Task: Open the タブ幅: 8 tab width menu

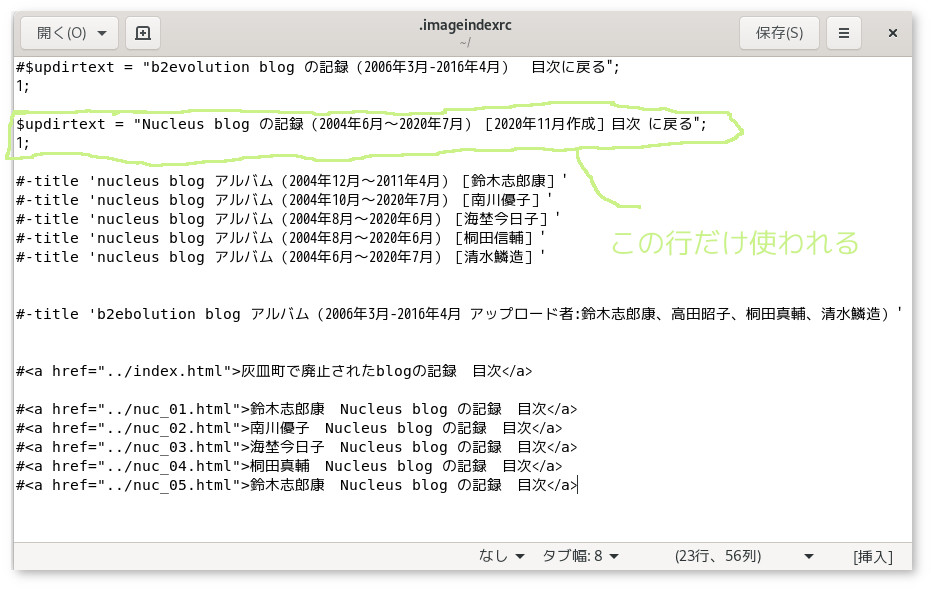Action: tap(580, 556)
